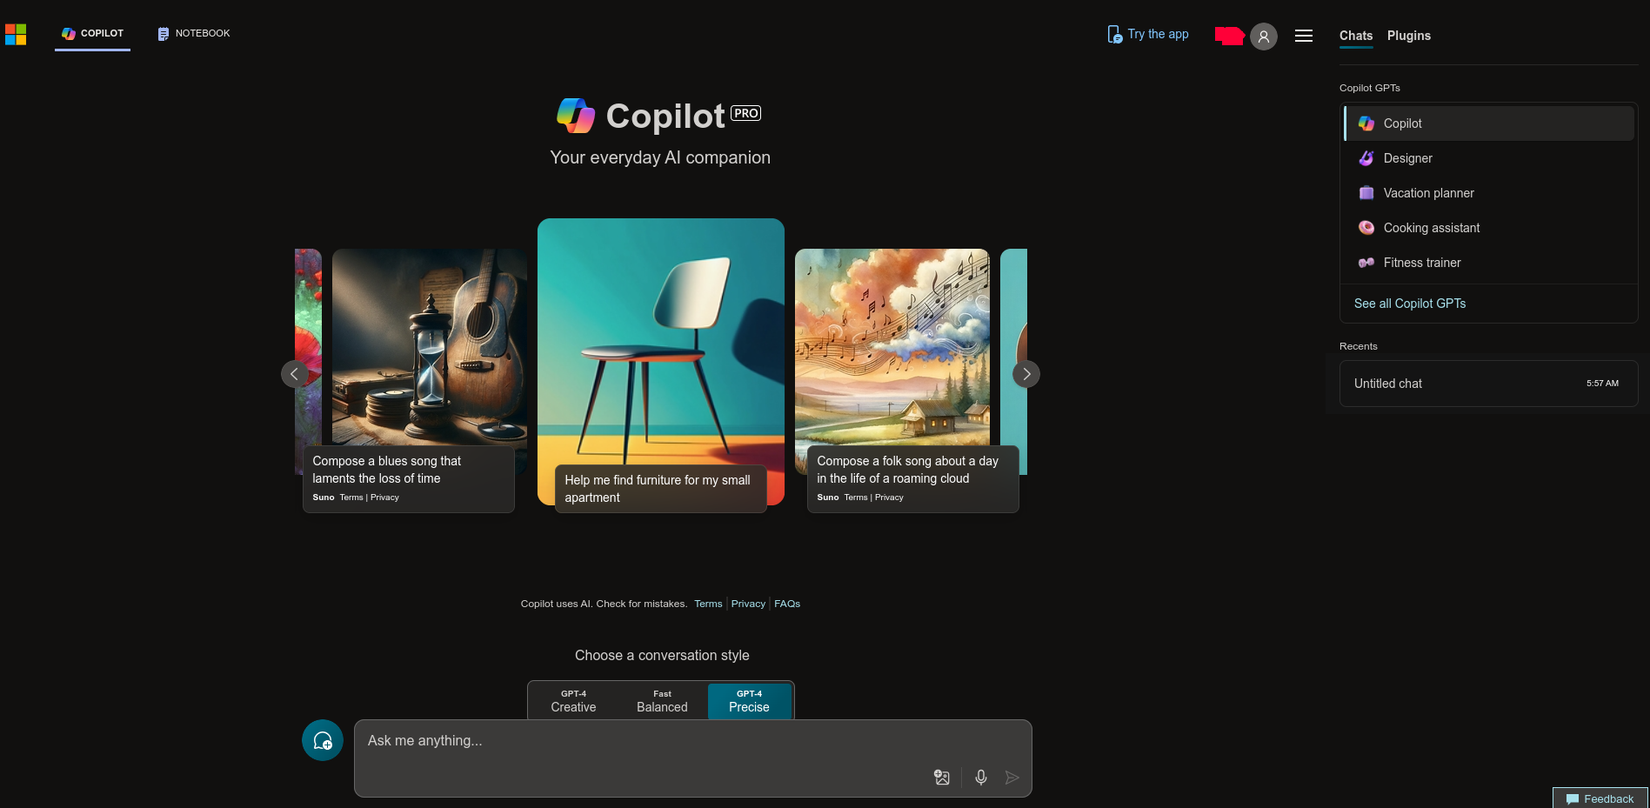Viewport: 1650px width, 808px height.
Task: Click the new topic chat icon
Action: pyautogui.click(x=322, y=740)
